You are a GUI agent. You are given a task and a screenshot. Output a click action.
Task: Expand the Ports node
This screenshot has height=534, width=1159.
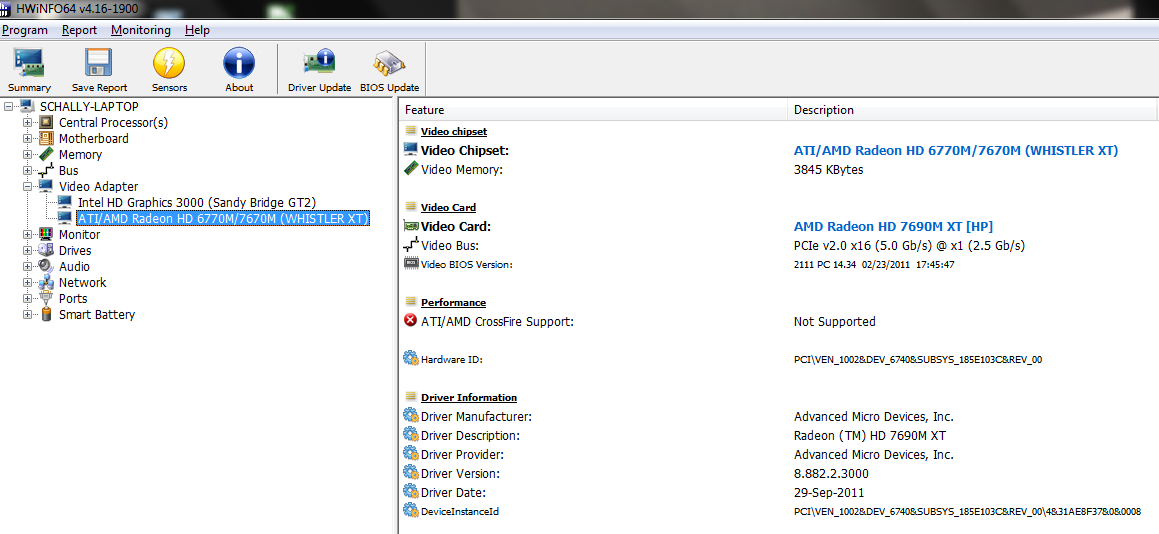[28, 299]
